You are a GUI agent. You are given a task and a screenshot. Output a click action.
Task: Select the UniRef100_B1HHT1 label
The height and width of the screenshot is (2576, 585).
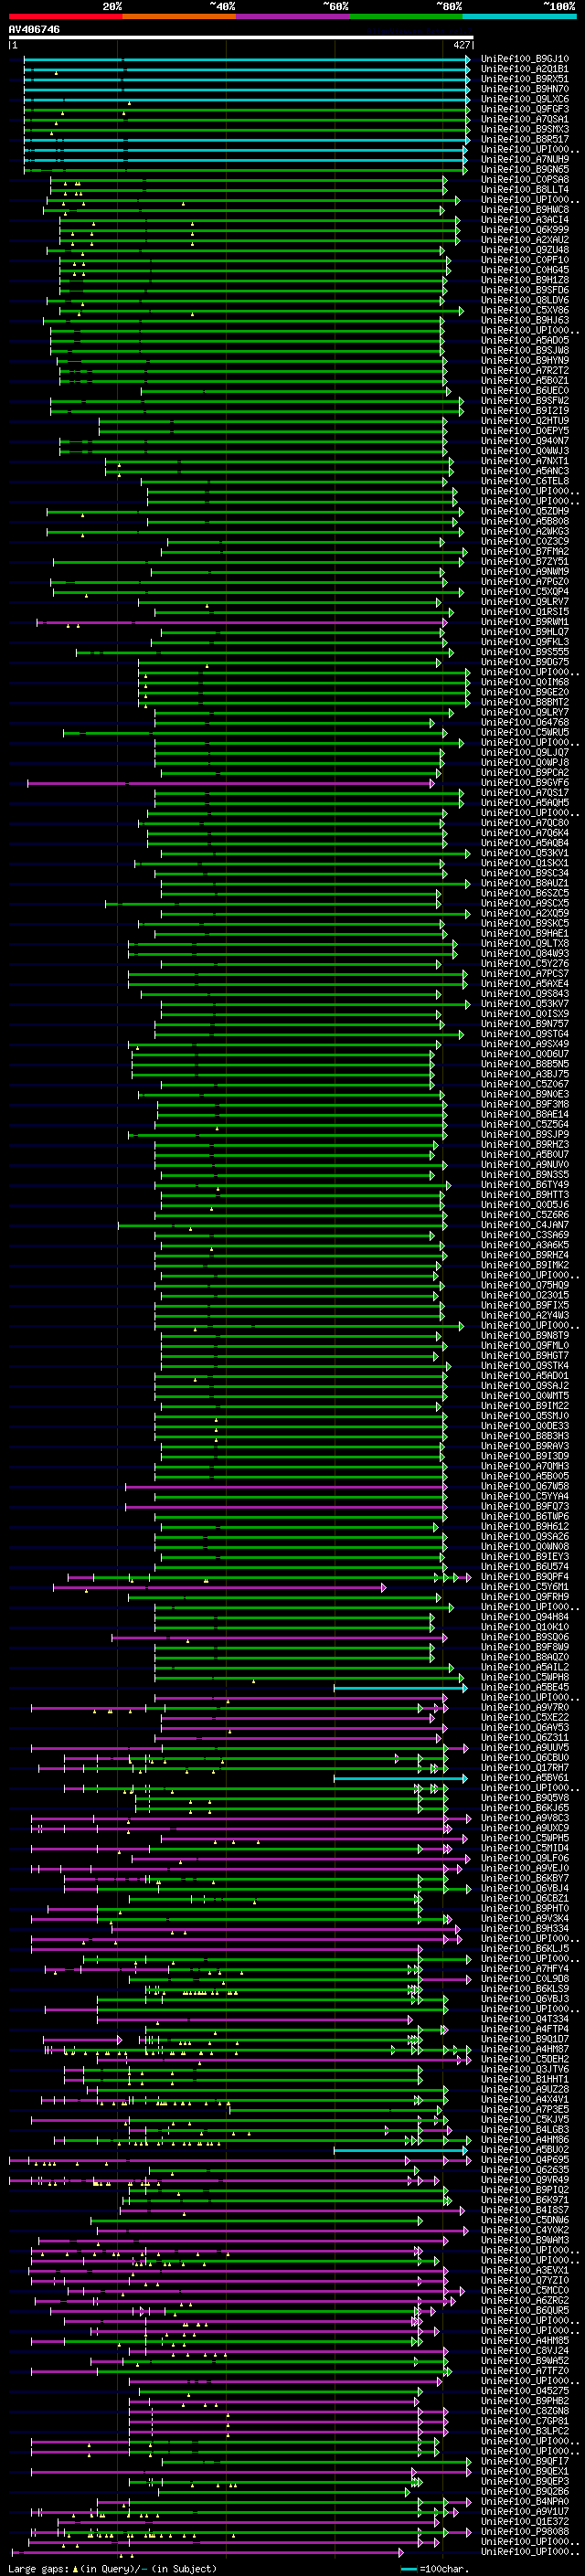point(524,2079)
